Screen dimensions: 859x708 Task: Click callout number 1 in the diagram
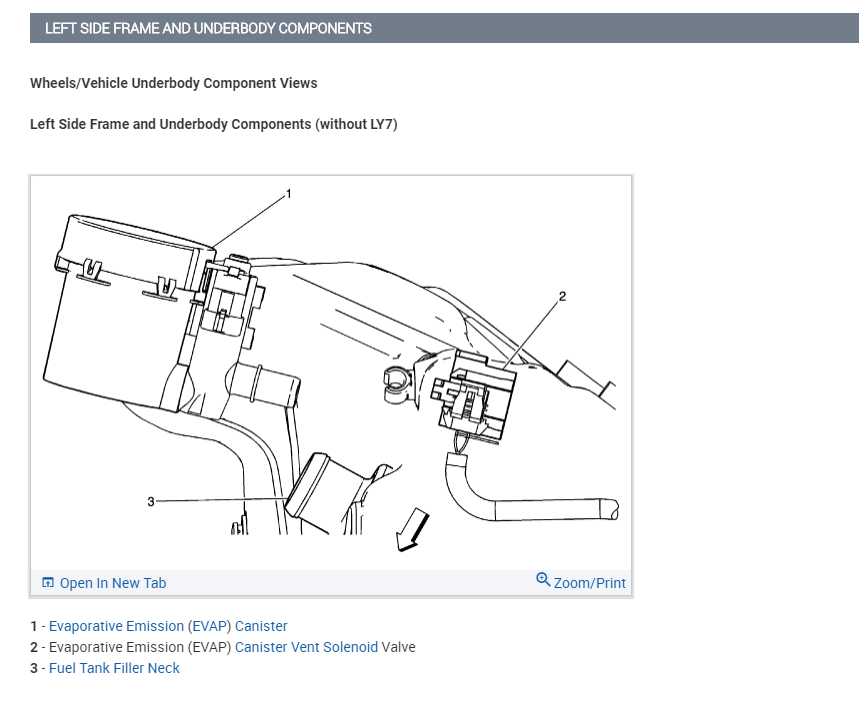(x=289, y=194)
